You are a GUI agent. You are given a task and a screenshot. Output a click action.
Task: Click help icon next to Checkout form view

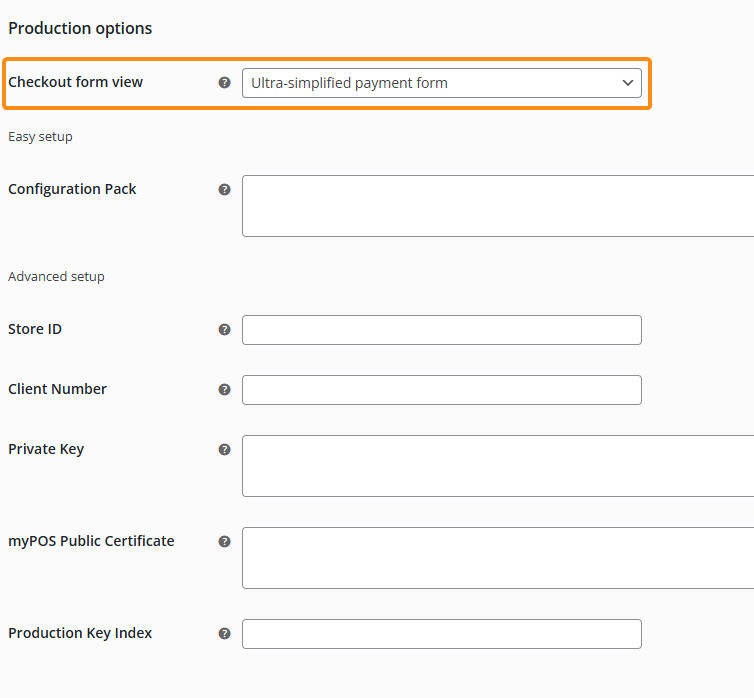click(x=224, y=83)
